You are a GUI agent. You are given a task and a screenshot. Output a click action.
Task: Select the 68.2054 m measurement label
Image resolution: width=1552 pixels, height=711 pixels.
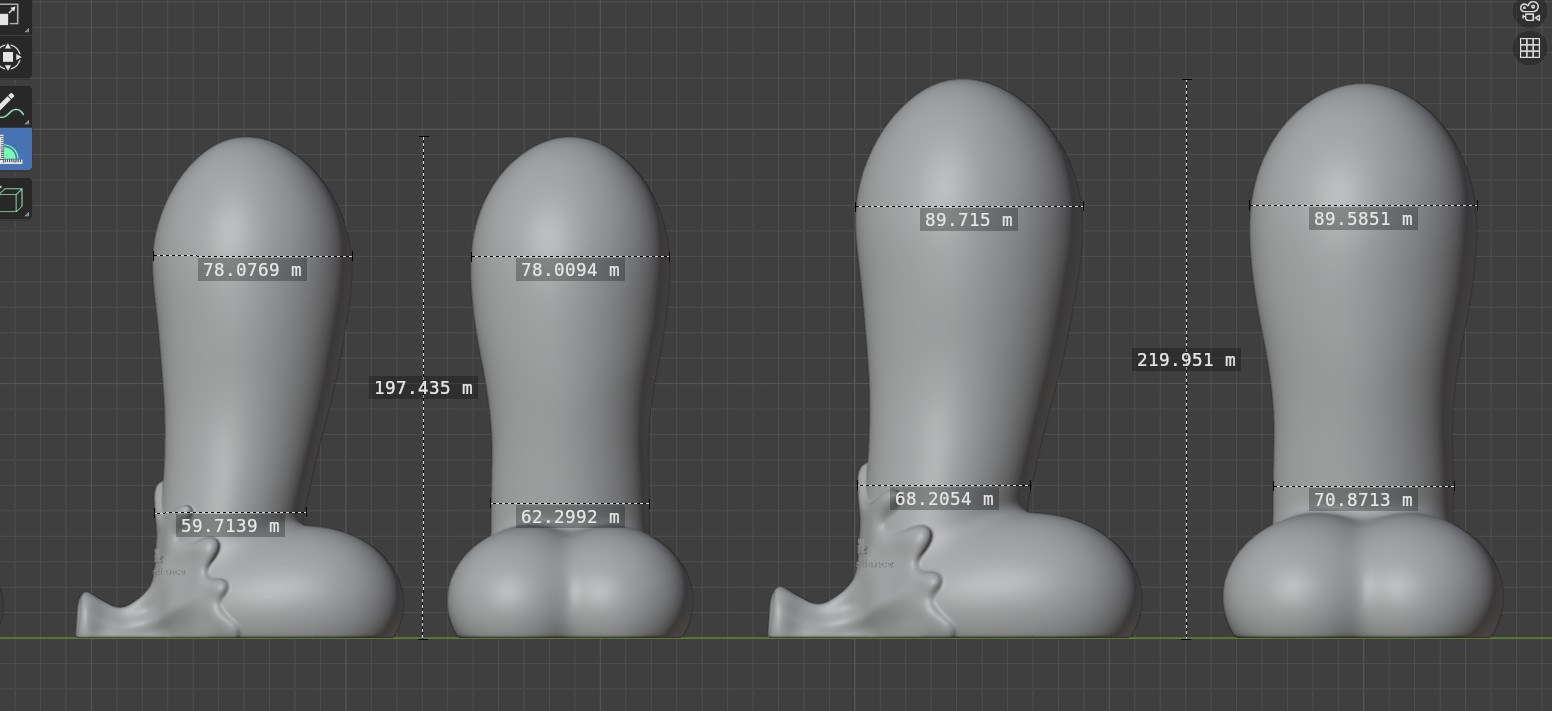coord(944,499)
